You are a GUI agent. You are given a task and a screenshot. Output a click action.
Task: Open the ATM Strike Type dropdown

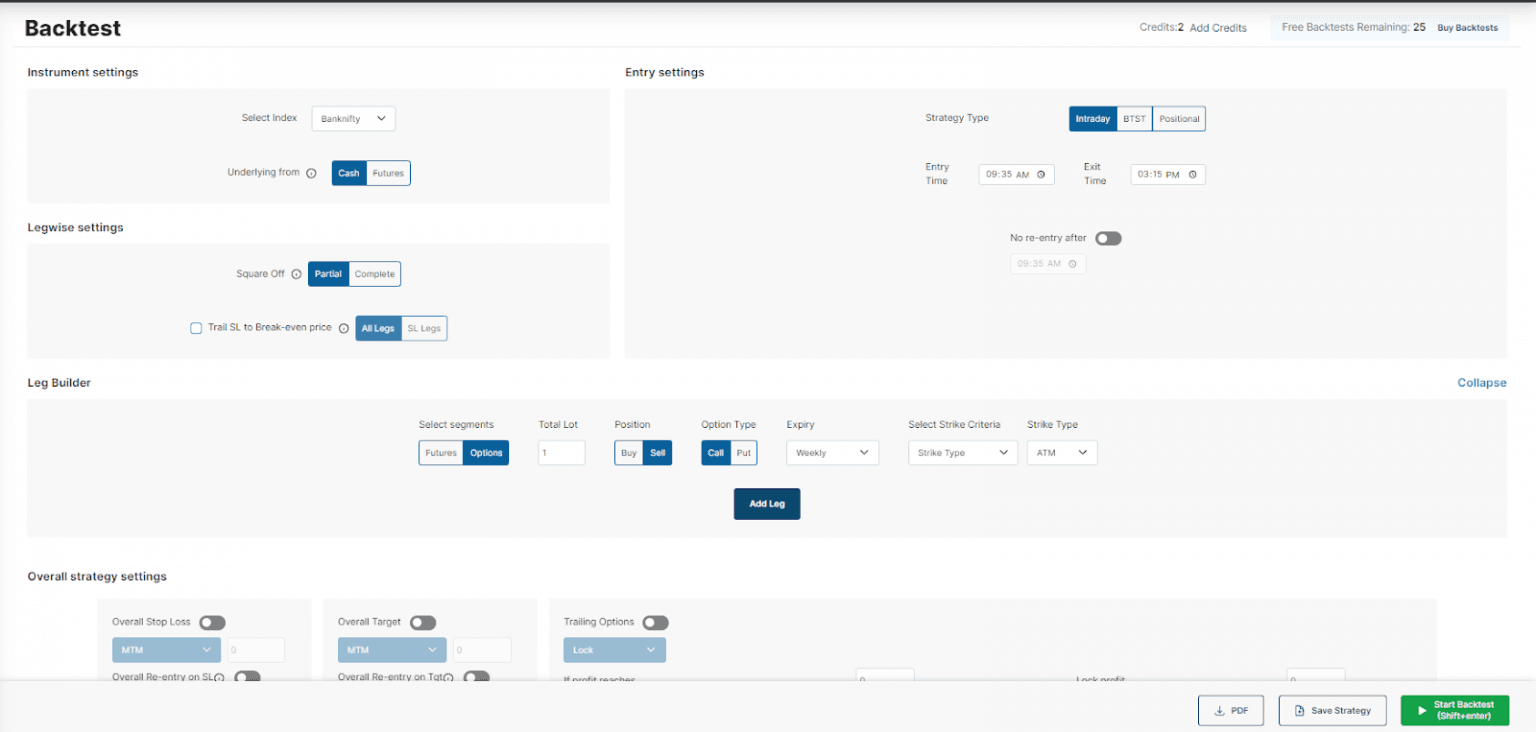pyautogui.click(x=1061, y=453)
